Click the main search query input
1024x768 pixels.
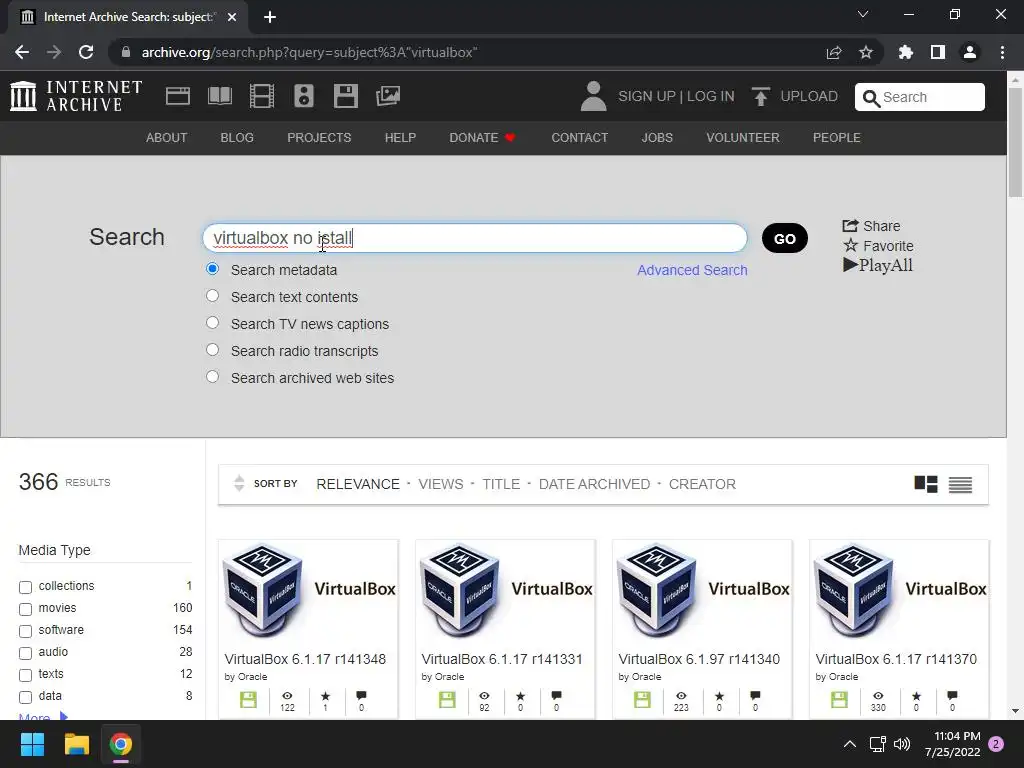475,238
